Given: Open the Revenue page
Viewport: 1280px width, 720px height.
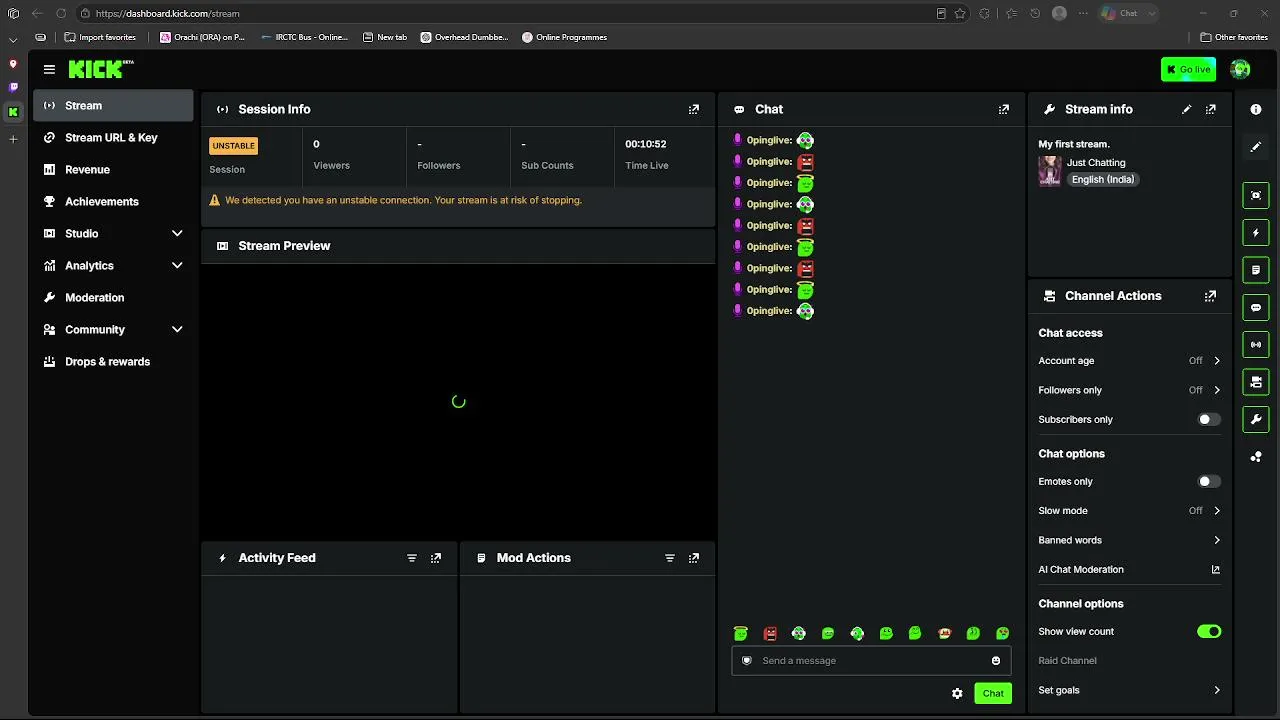Looking at the screenshot, I should click(113, 169).
